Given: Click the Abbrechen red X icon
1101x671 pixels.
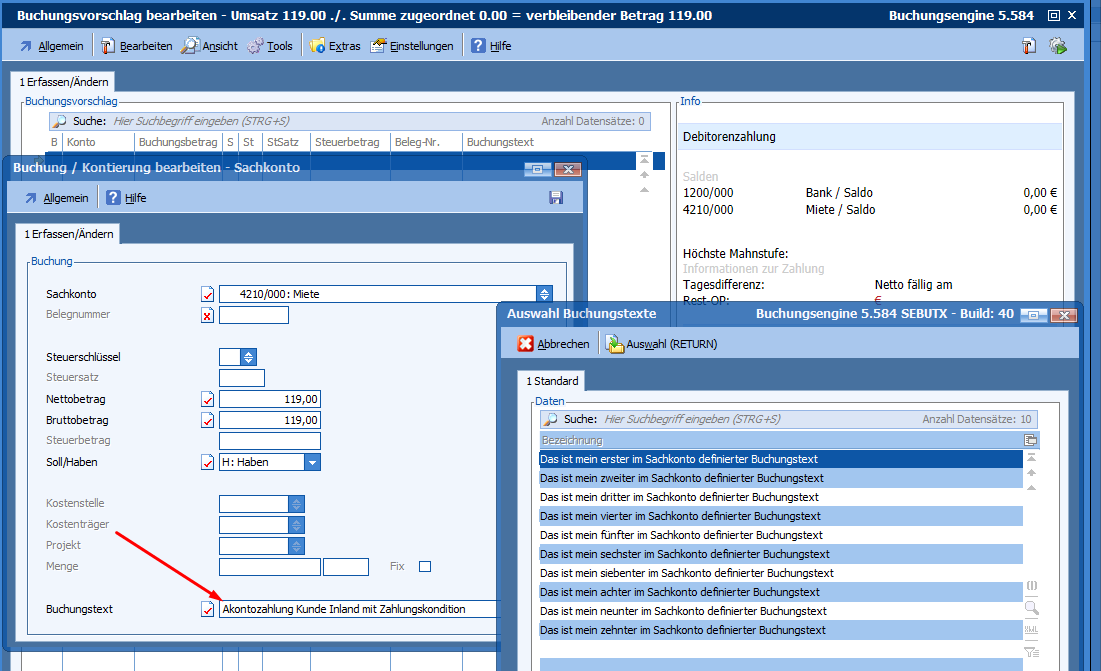Looking at the screenshot, I should pos(526,344).
